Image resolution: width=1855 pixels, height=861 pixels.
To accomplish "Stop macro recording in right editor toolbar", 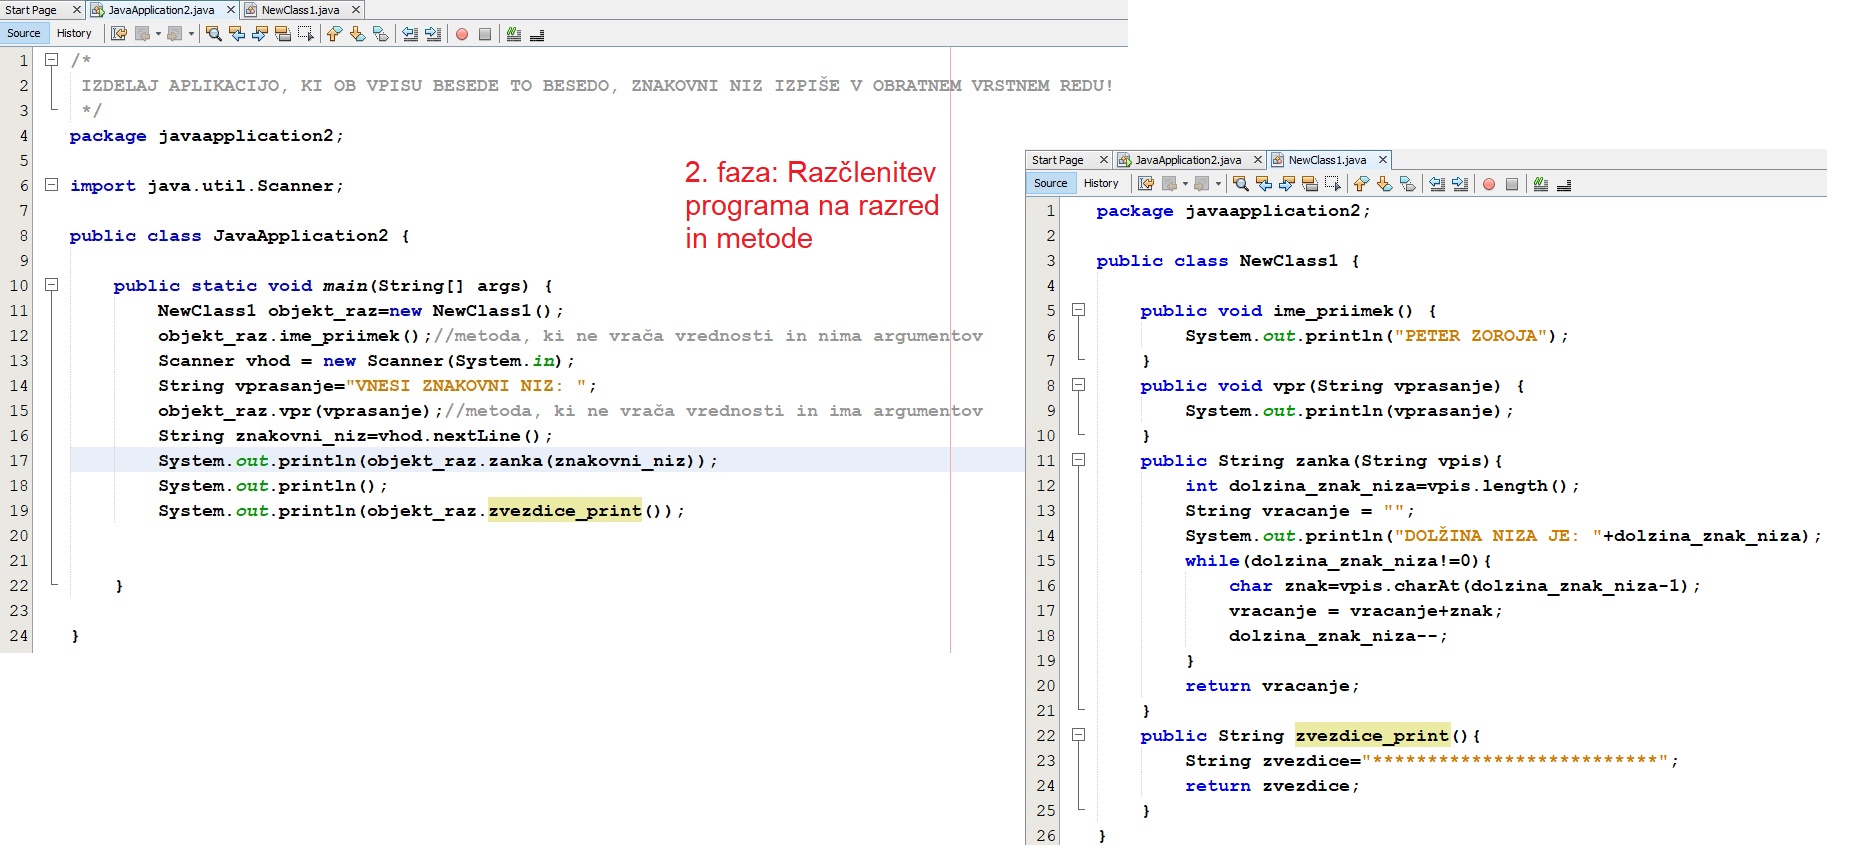I will pos(1512,184).
